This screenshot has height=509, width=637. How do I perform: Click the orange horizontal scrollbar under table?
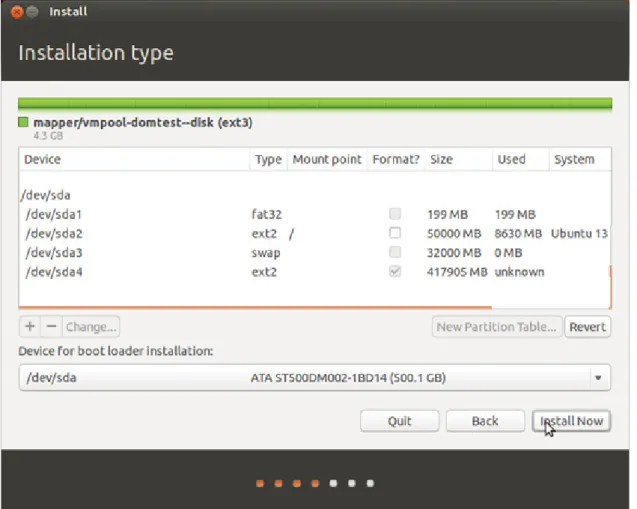(255, 308)
